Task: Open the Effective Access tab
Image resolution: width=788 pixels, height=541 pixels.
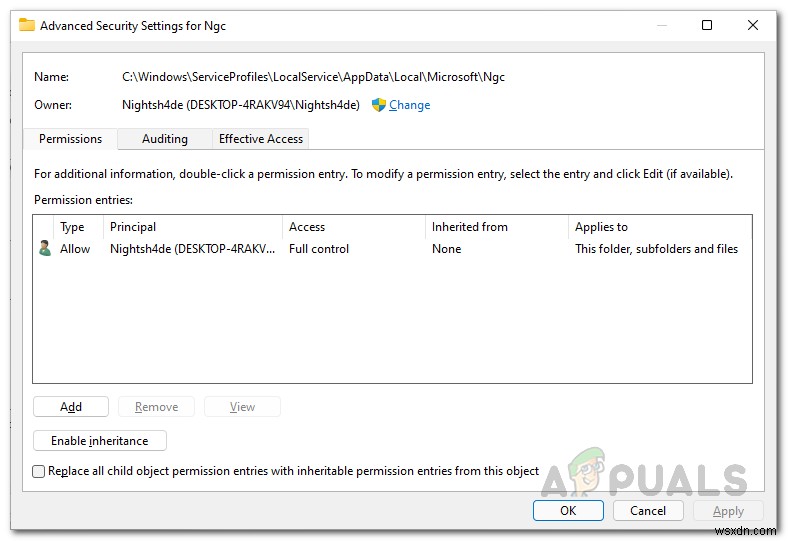Action: click(261, 139)
